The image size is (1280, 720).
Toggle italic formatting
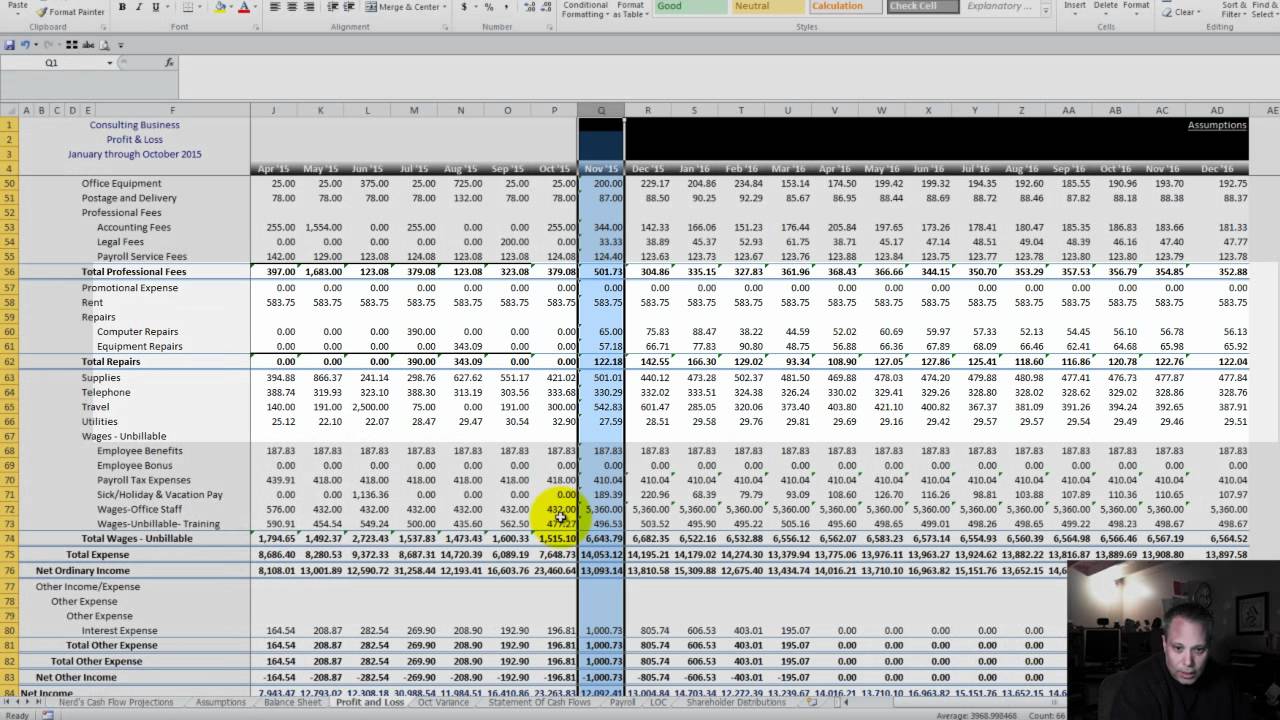pos(139,7)
